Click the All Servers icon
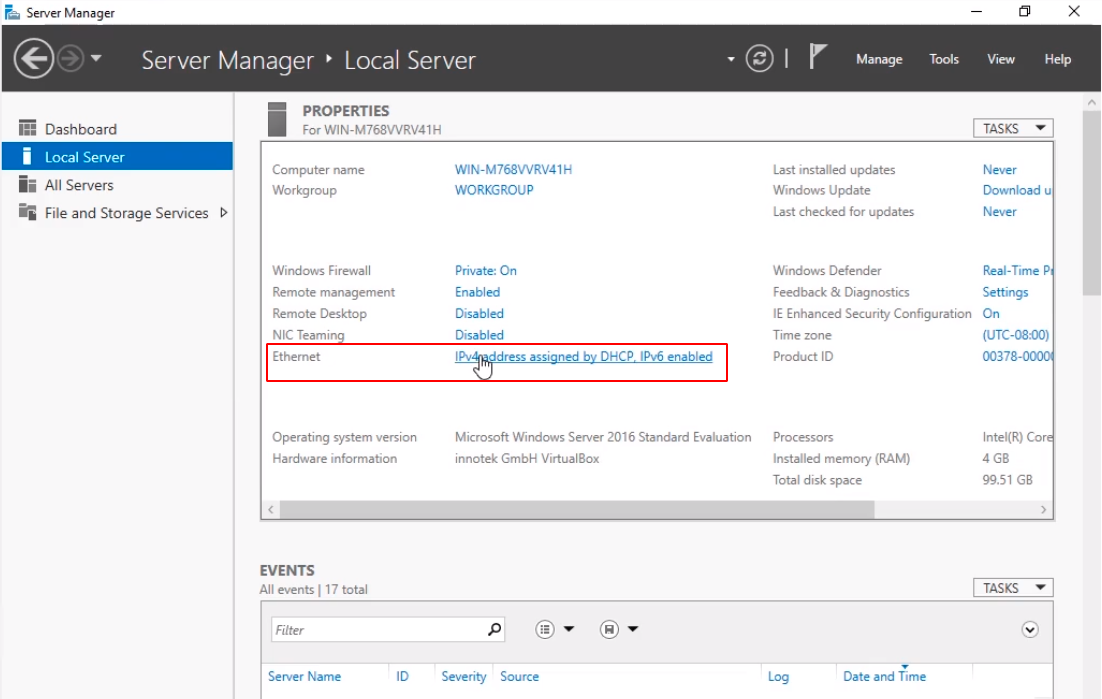The width and height of the screenshot is (1102, 699). pos(27,184)
